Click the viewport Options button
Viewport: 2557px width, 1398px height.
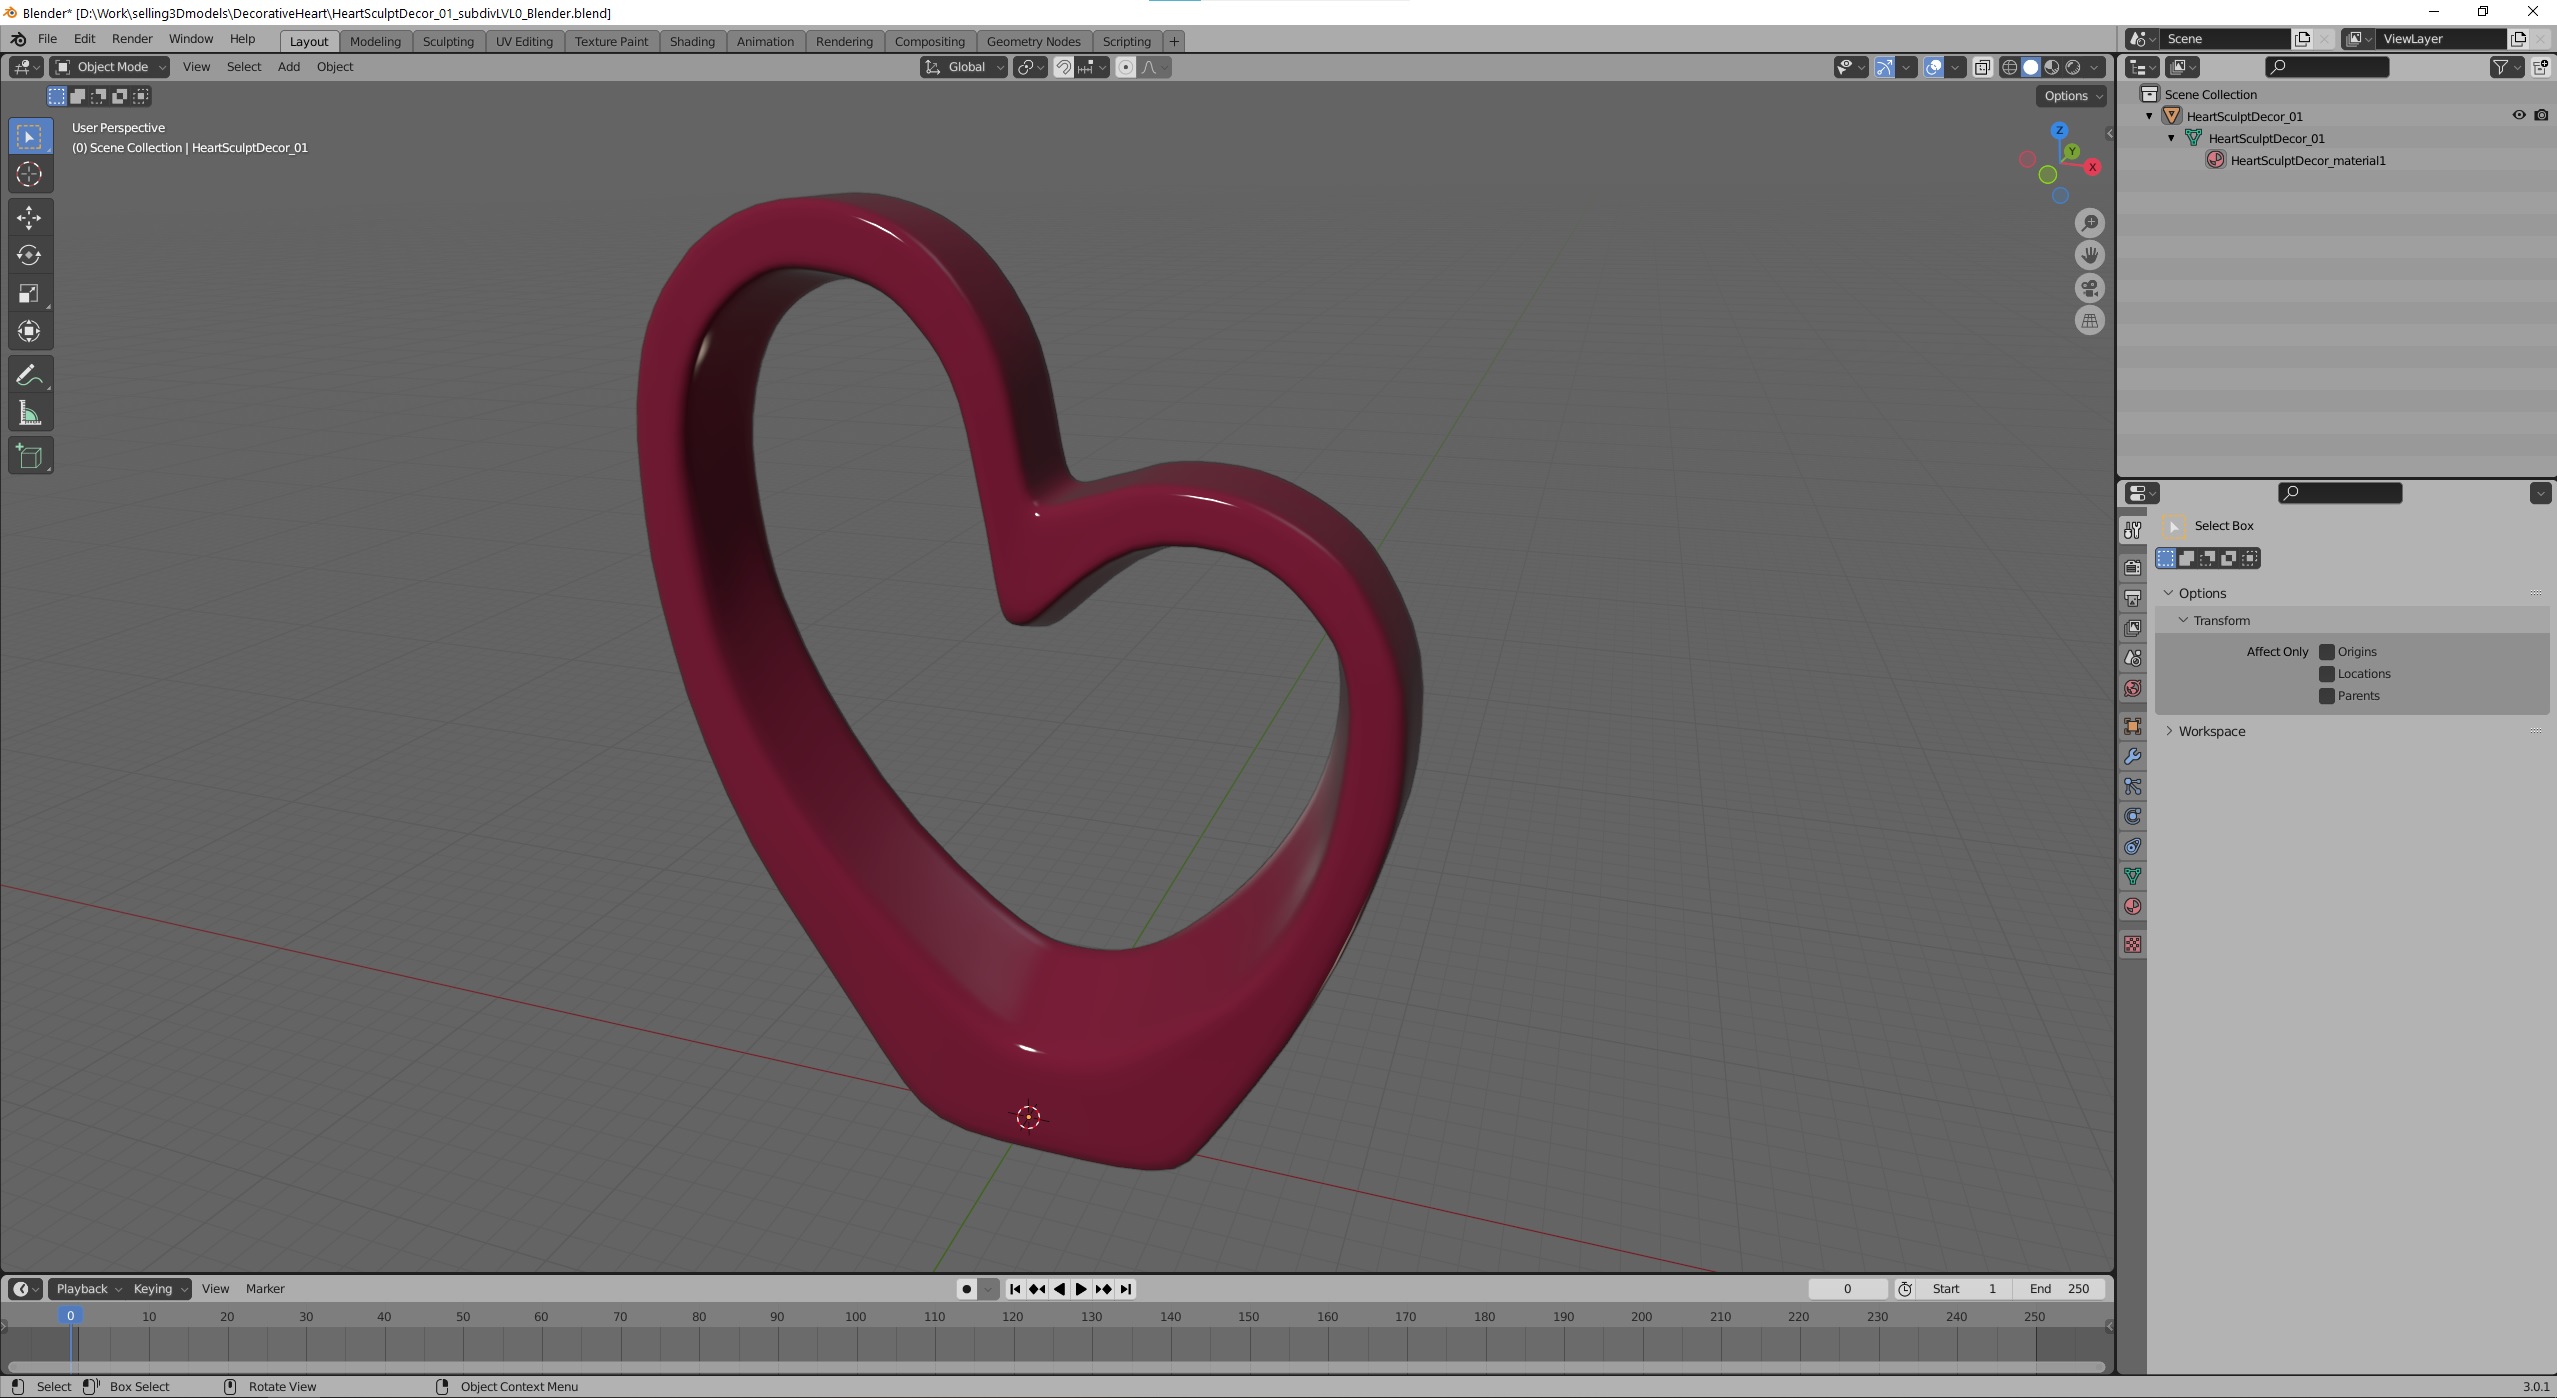pos(2072,96)
